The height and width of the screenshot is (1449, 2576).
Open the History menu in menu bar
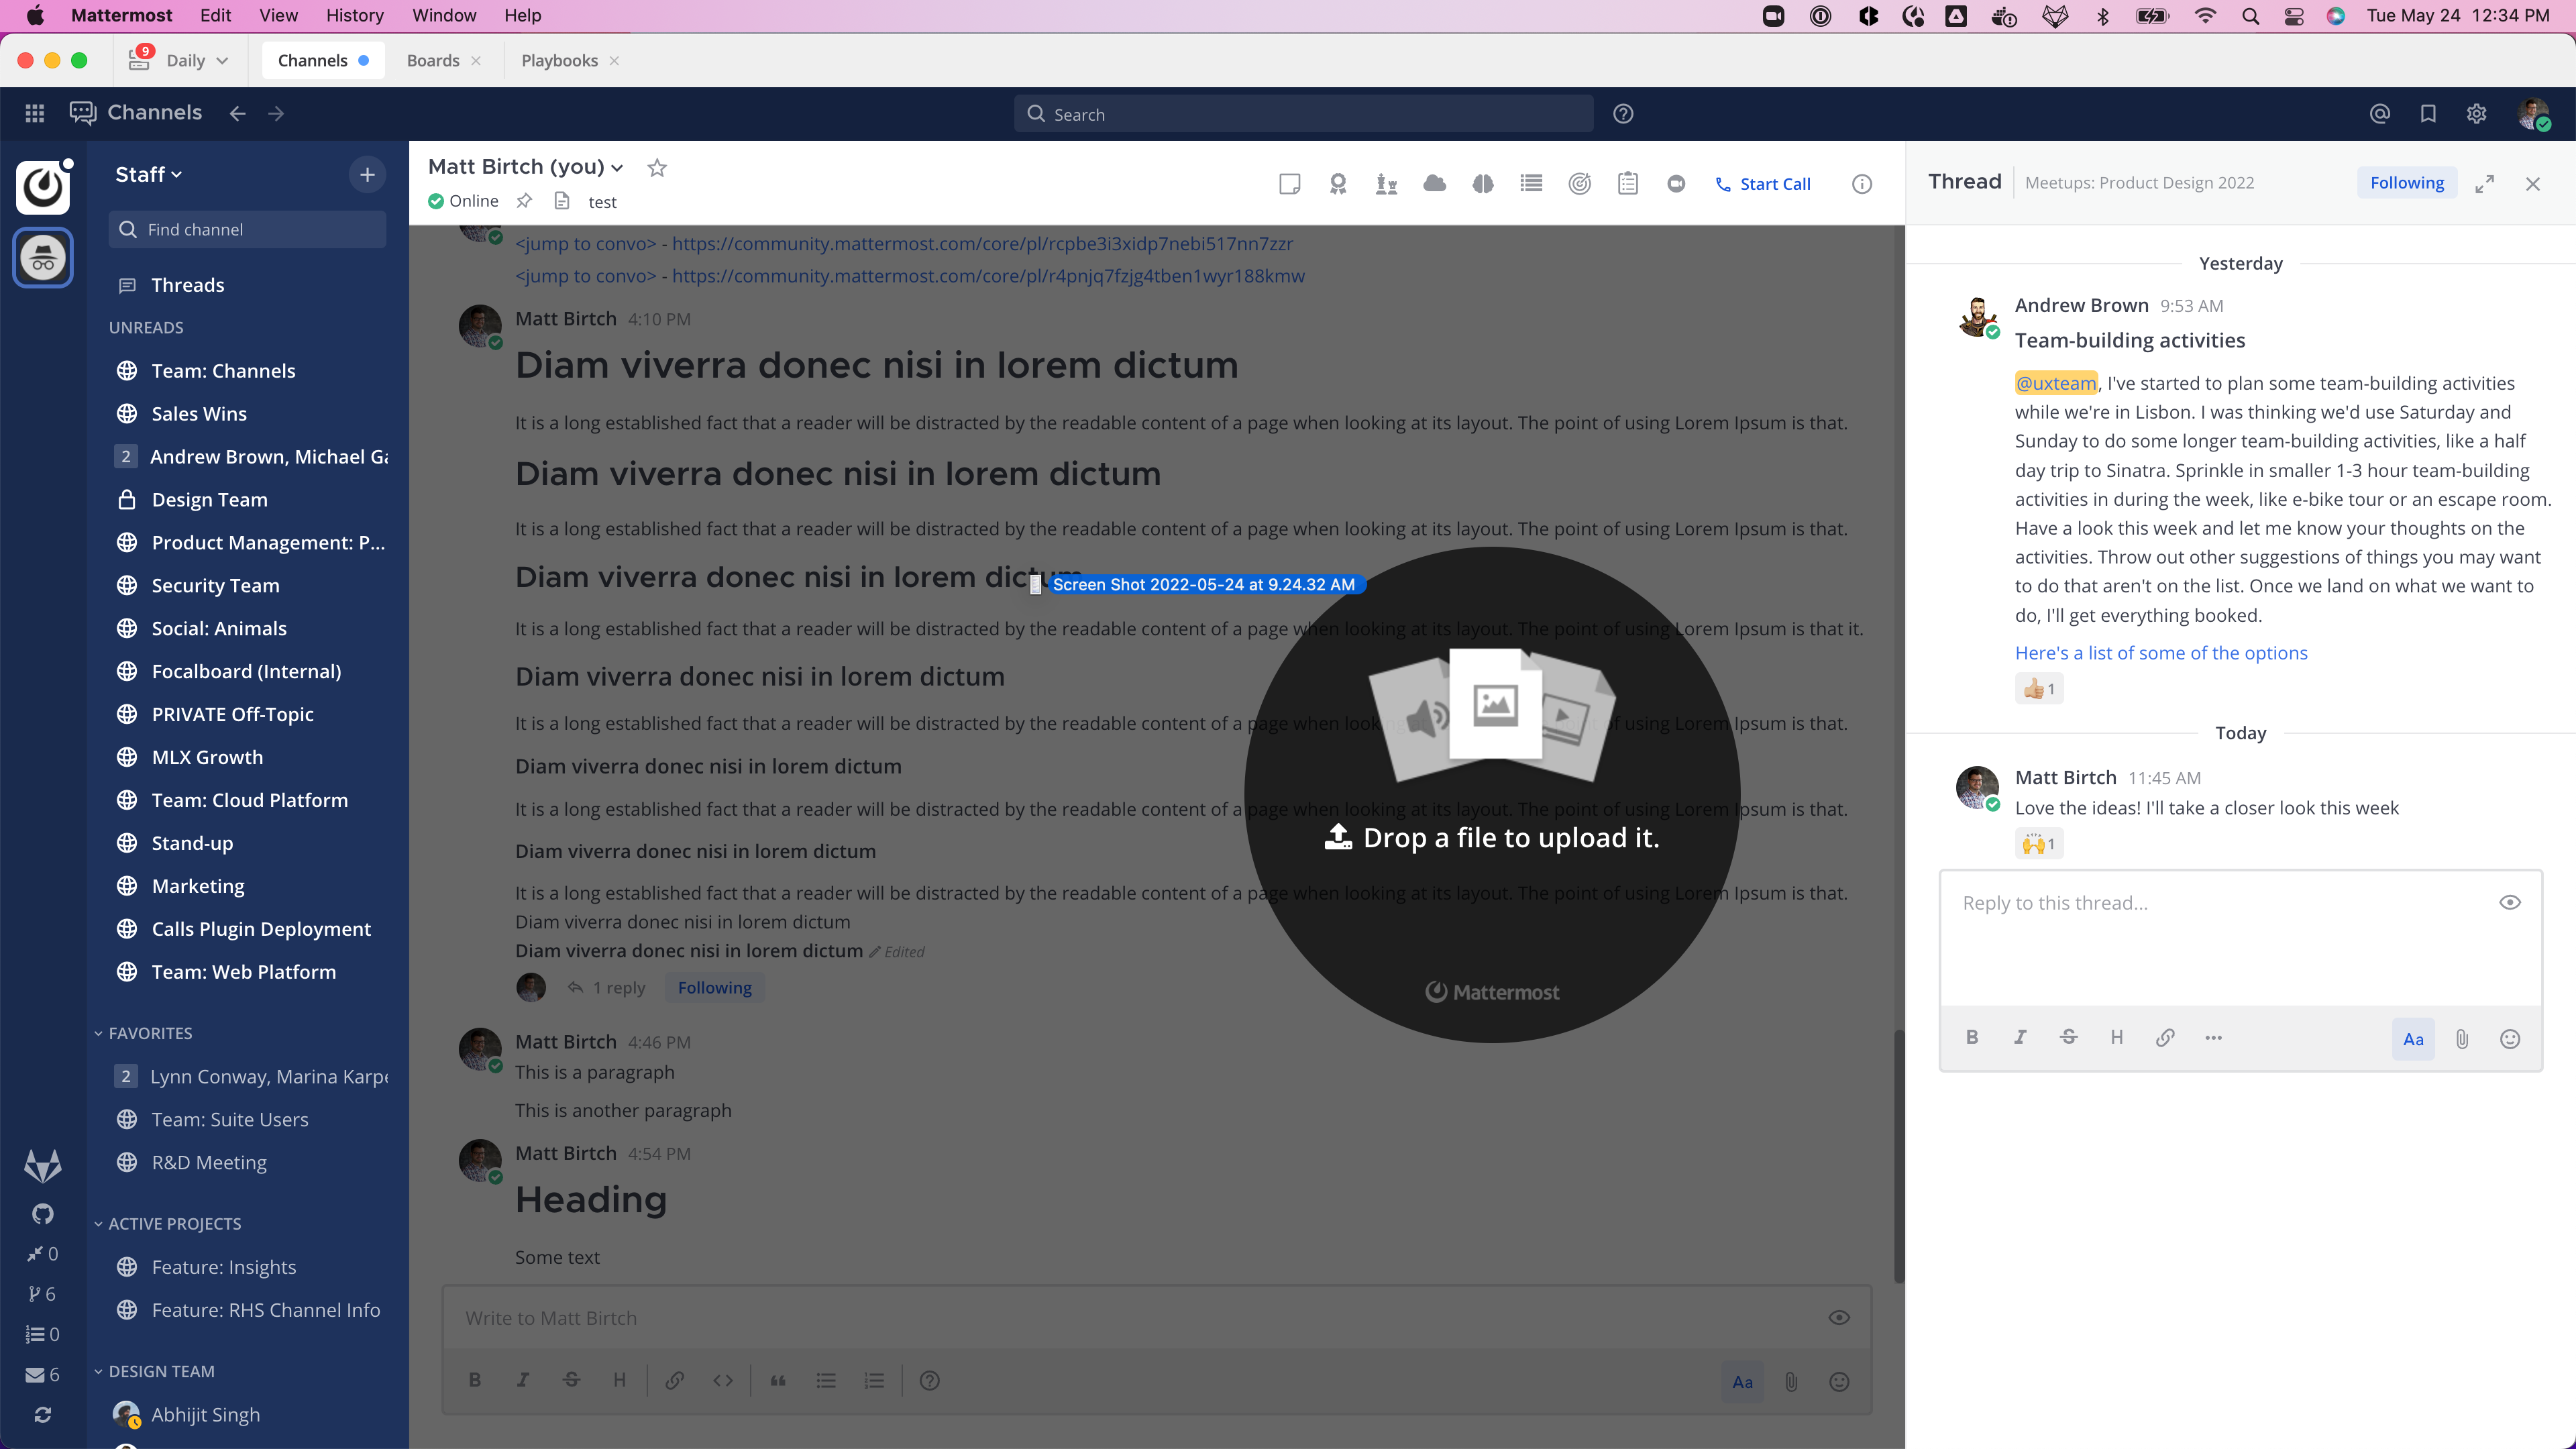[x=355, y=15]
